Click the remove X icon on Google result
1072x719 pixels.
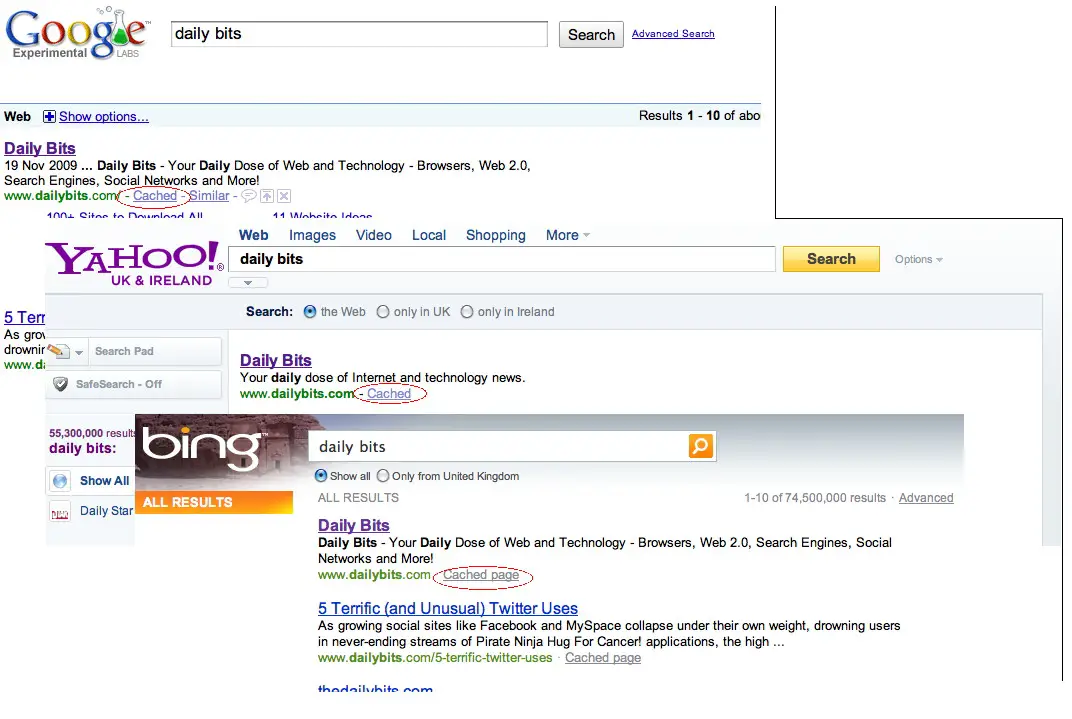(x=284, y=196)
